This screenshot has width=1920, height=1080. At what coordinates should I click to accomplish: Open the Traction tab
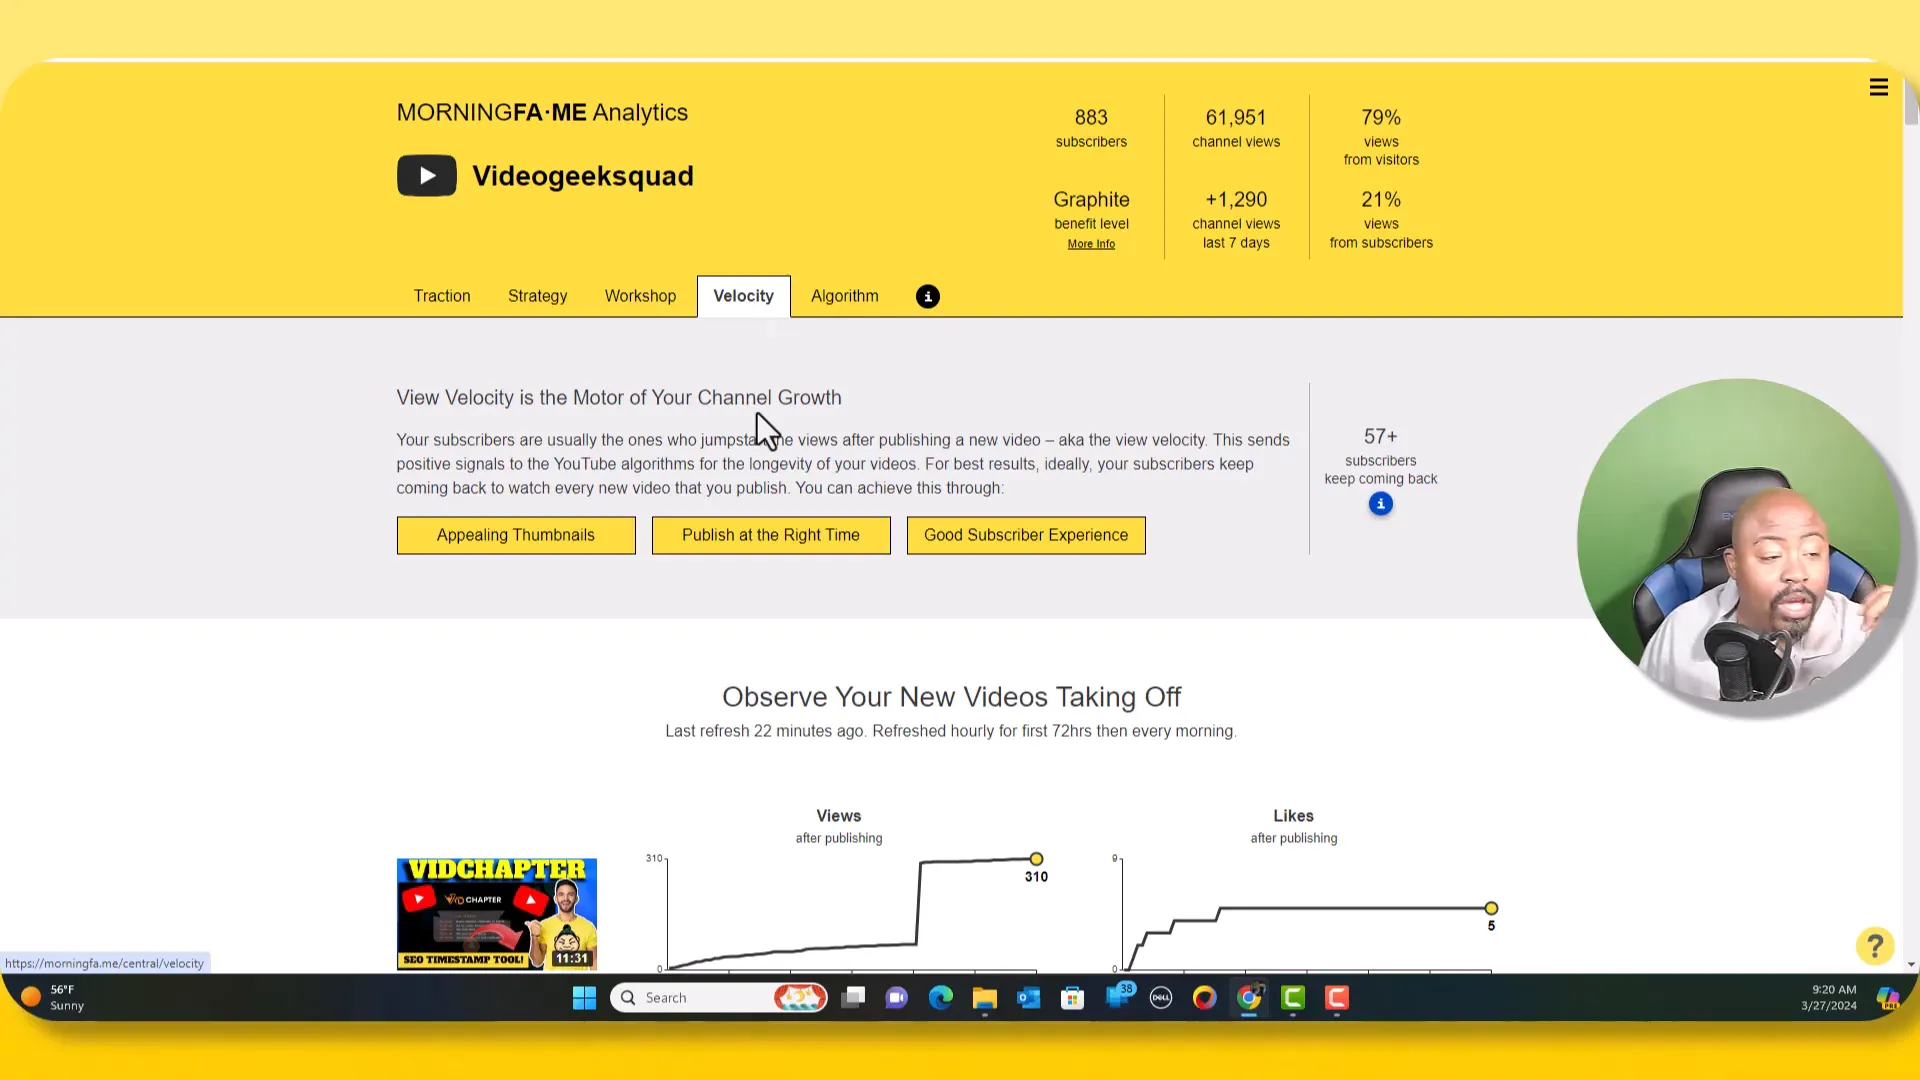[442, 296]
